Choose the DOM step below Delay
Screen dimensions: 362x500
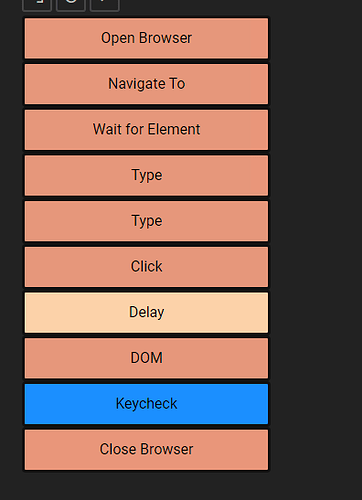coord(146,358)
